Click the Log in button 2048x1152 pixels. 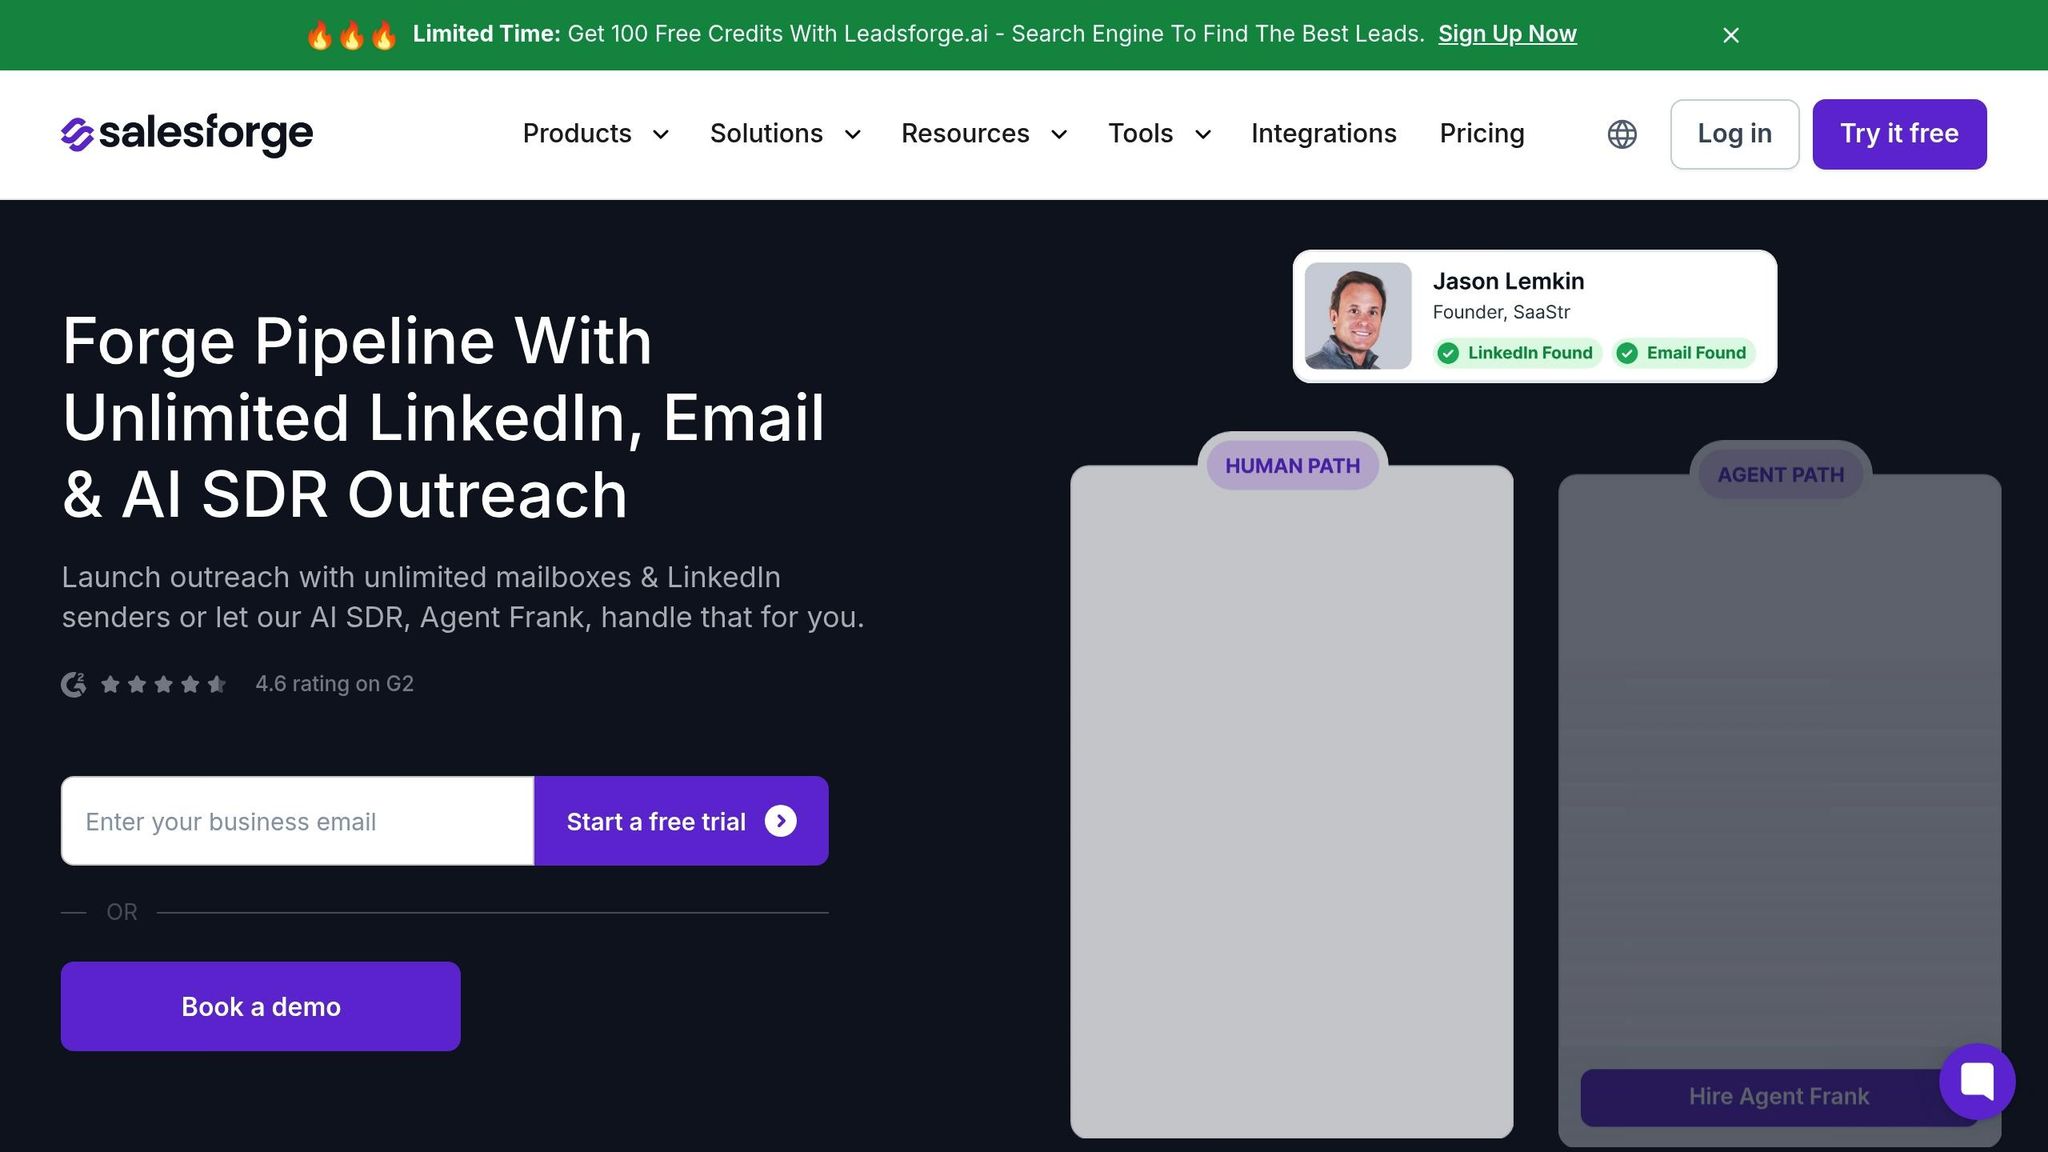1734,134
